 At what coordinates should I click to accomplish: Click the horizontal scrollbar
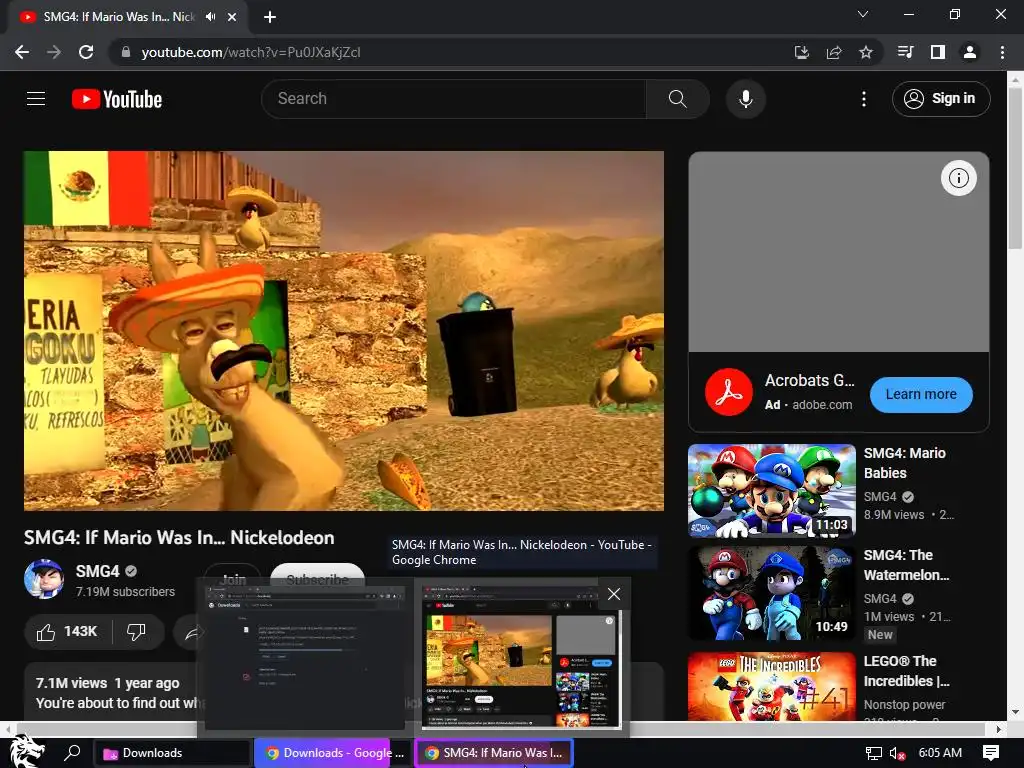click(x=500, y=728)
